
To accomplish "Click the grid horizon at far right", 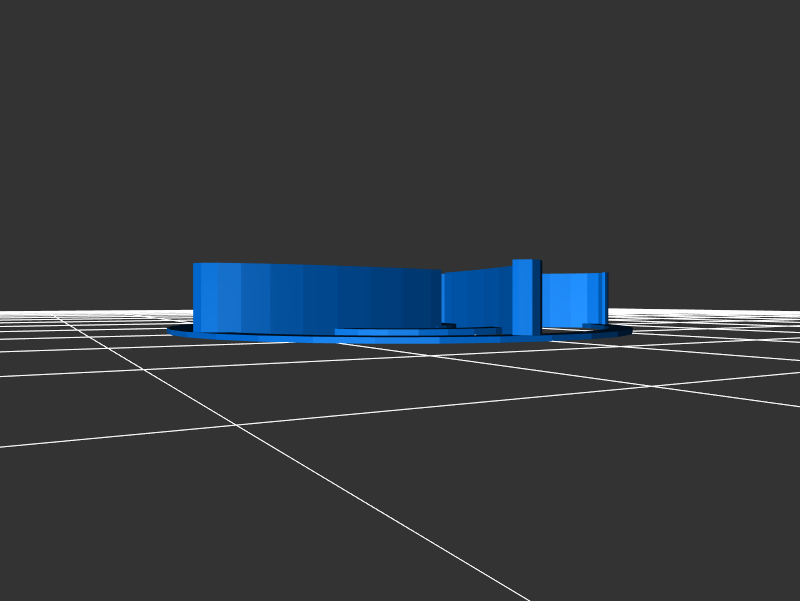I will (780, 313).
